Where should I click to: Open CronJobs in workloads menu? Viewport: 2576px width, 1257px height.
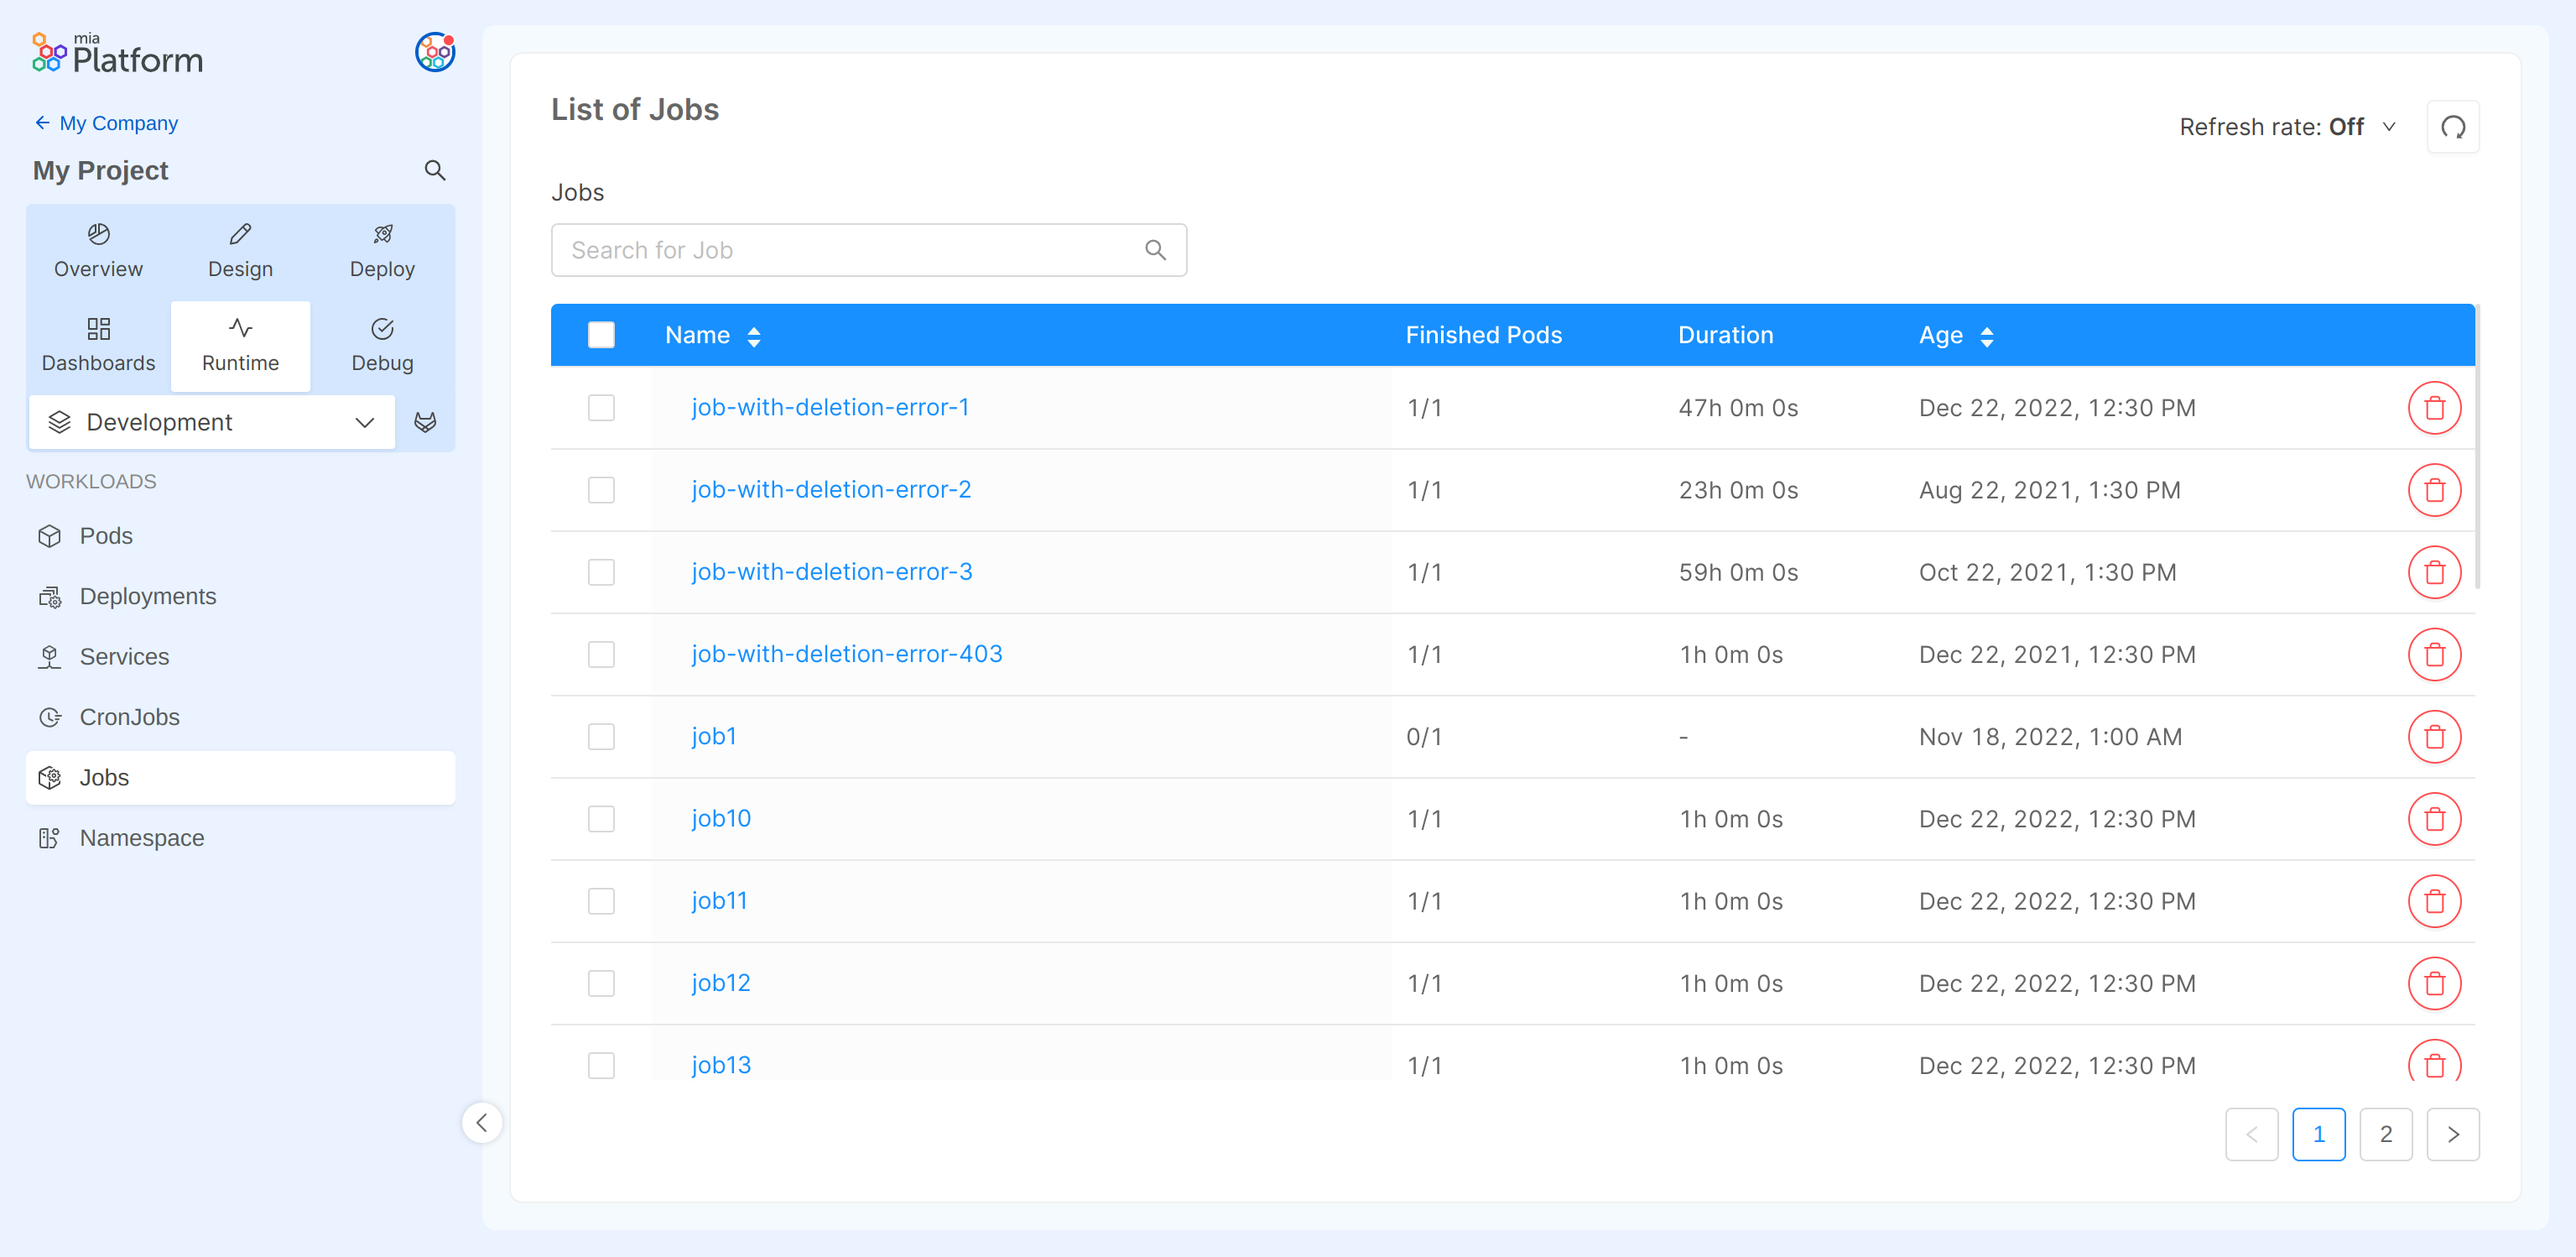pyautogui.click(x=129, y=717)
